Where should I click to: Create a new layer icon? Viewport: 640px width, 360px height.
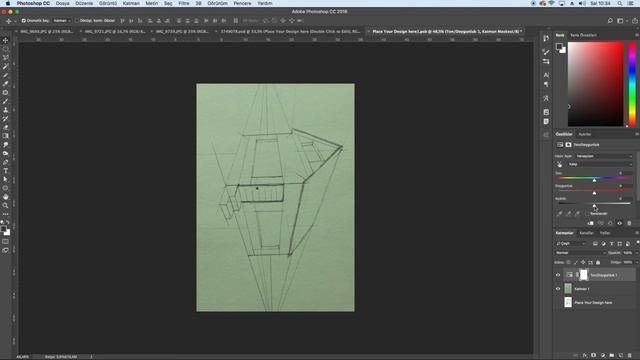coord(620,356)
